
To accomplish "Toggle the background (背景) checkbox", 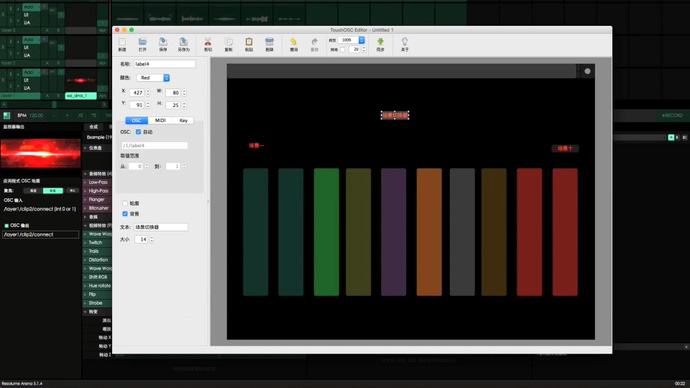I will click(x=125, y=214).
